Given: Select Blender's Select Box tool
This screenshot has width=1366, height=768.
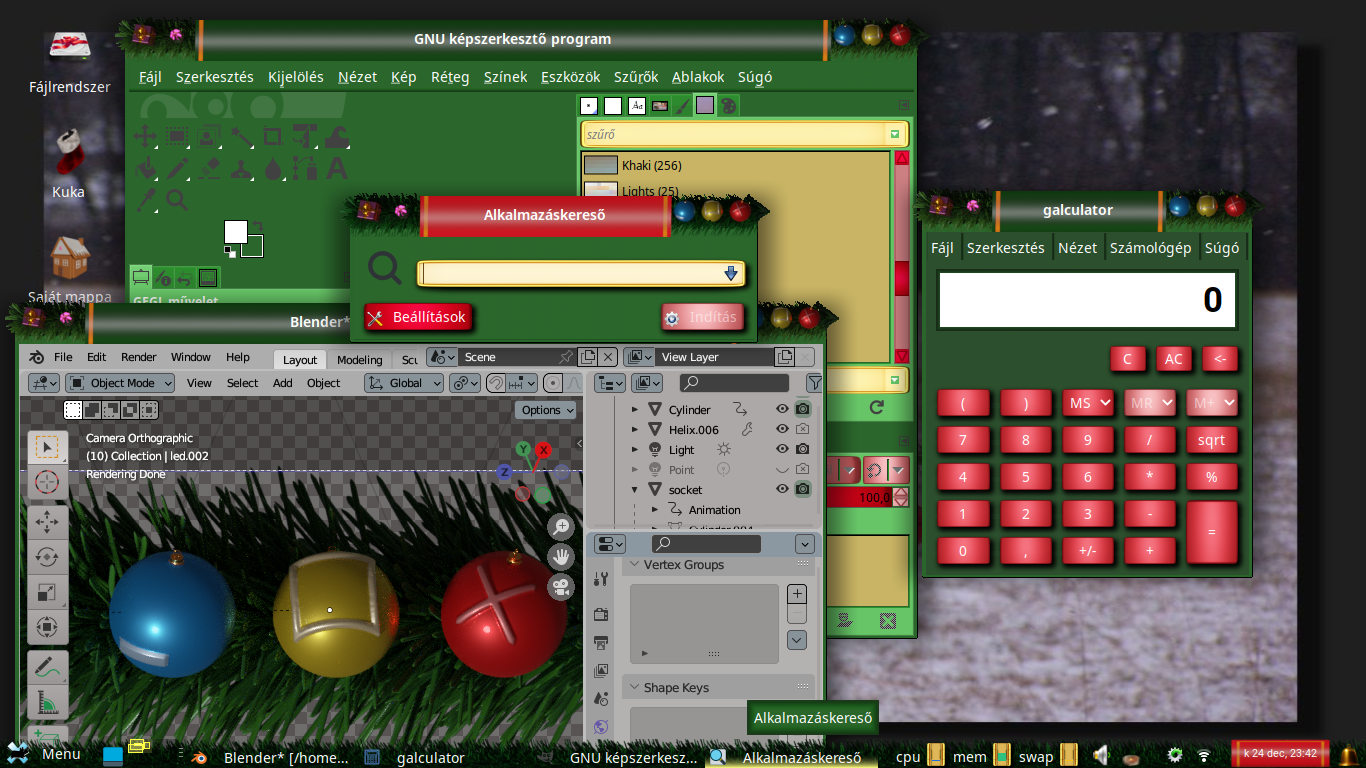Looking at the screenshot, I should coord(47,448).
